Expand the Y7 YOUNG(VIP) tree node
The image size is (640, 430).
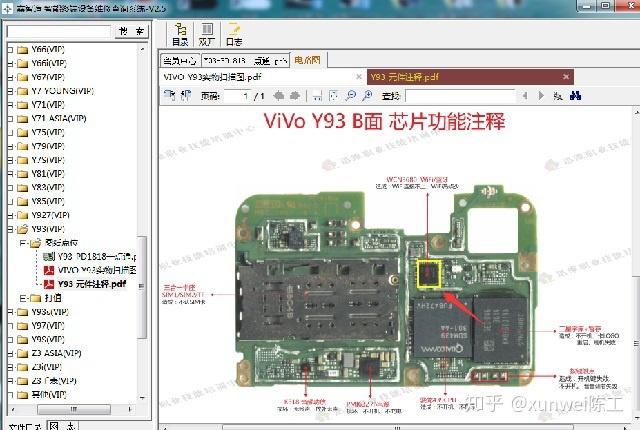coord(10,91)
